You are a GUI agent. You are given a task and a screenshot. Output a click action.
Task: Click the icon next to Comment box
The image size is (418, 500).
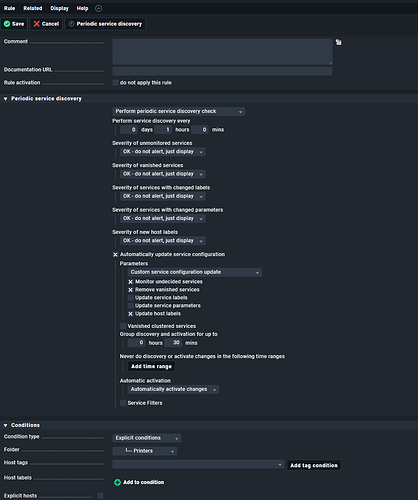click(339, 42)
